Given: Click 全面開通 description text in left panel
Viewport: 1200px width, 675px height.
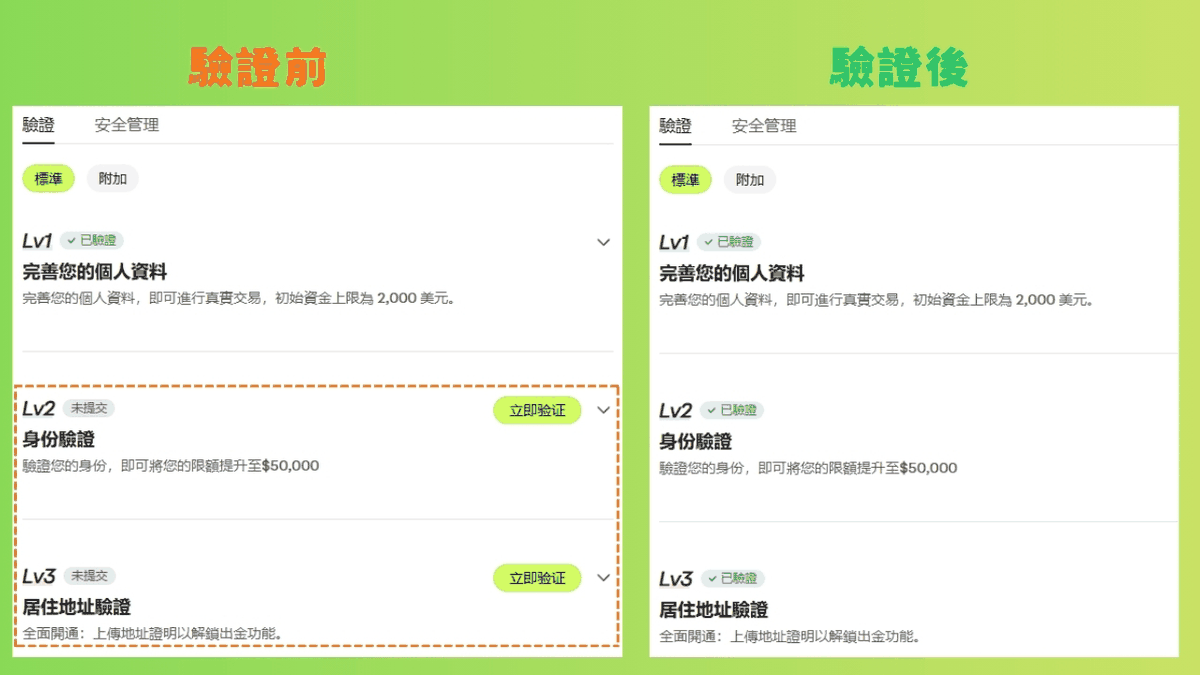Looking at the screenshot, I should [x=152, y=633].
